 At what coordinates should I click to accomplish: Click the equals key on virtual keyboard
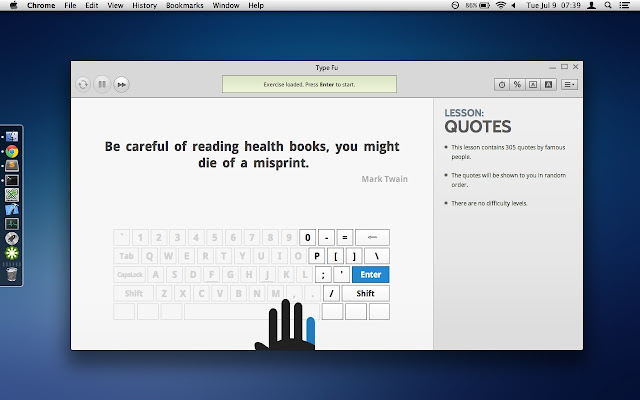345,237
